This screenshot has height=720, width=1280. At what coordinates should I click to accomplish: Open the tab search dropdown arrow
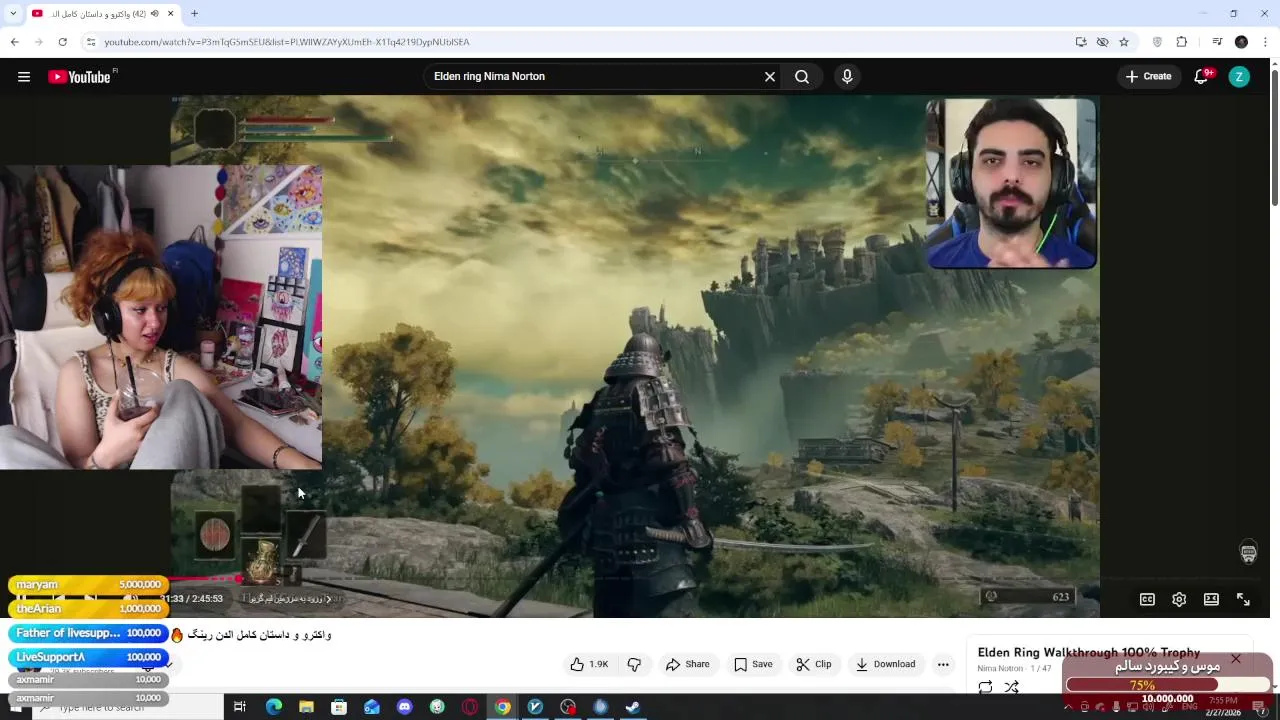tap(13, 14)
